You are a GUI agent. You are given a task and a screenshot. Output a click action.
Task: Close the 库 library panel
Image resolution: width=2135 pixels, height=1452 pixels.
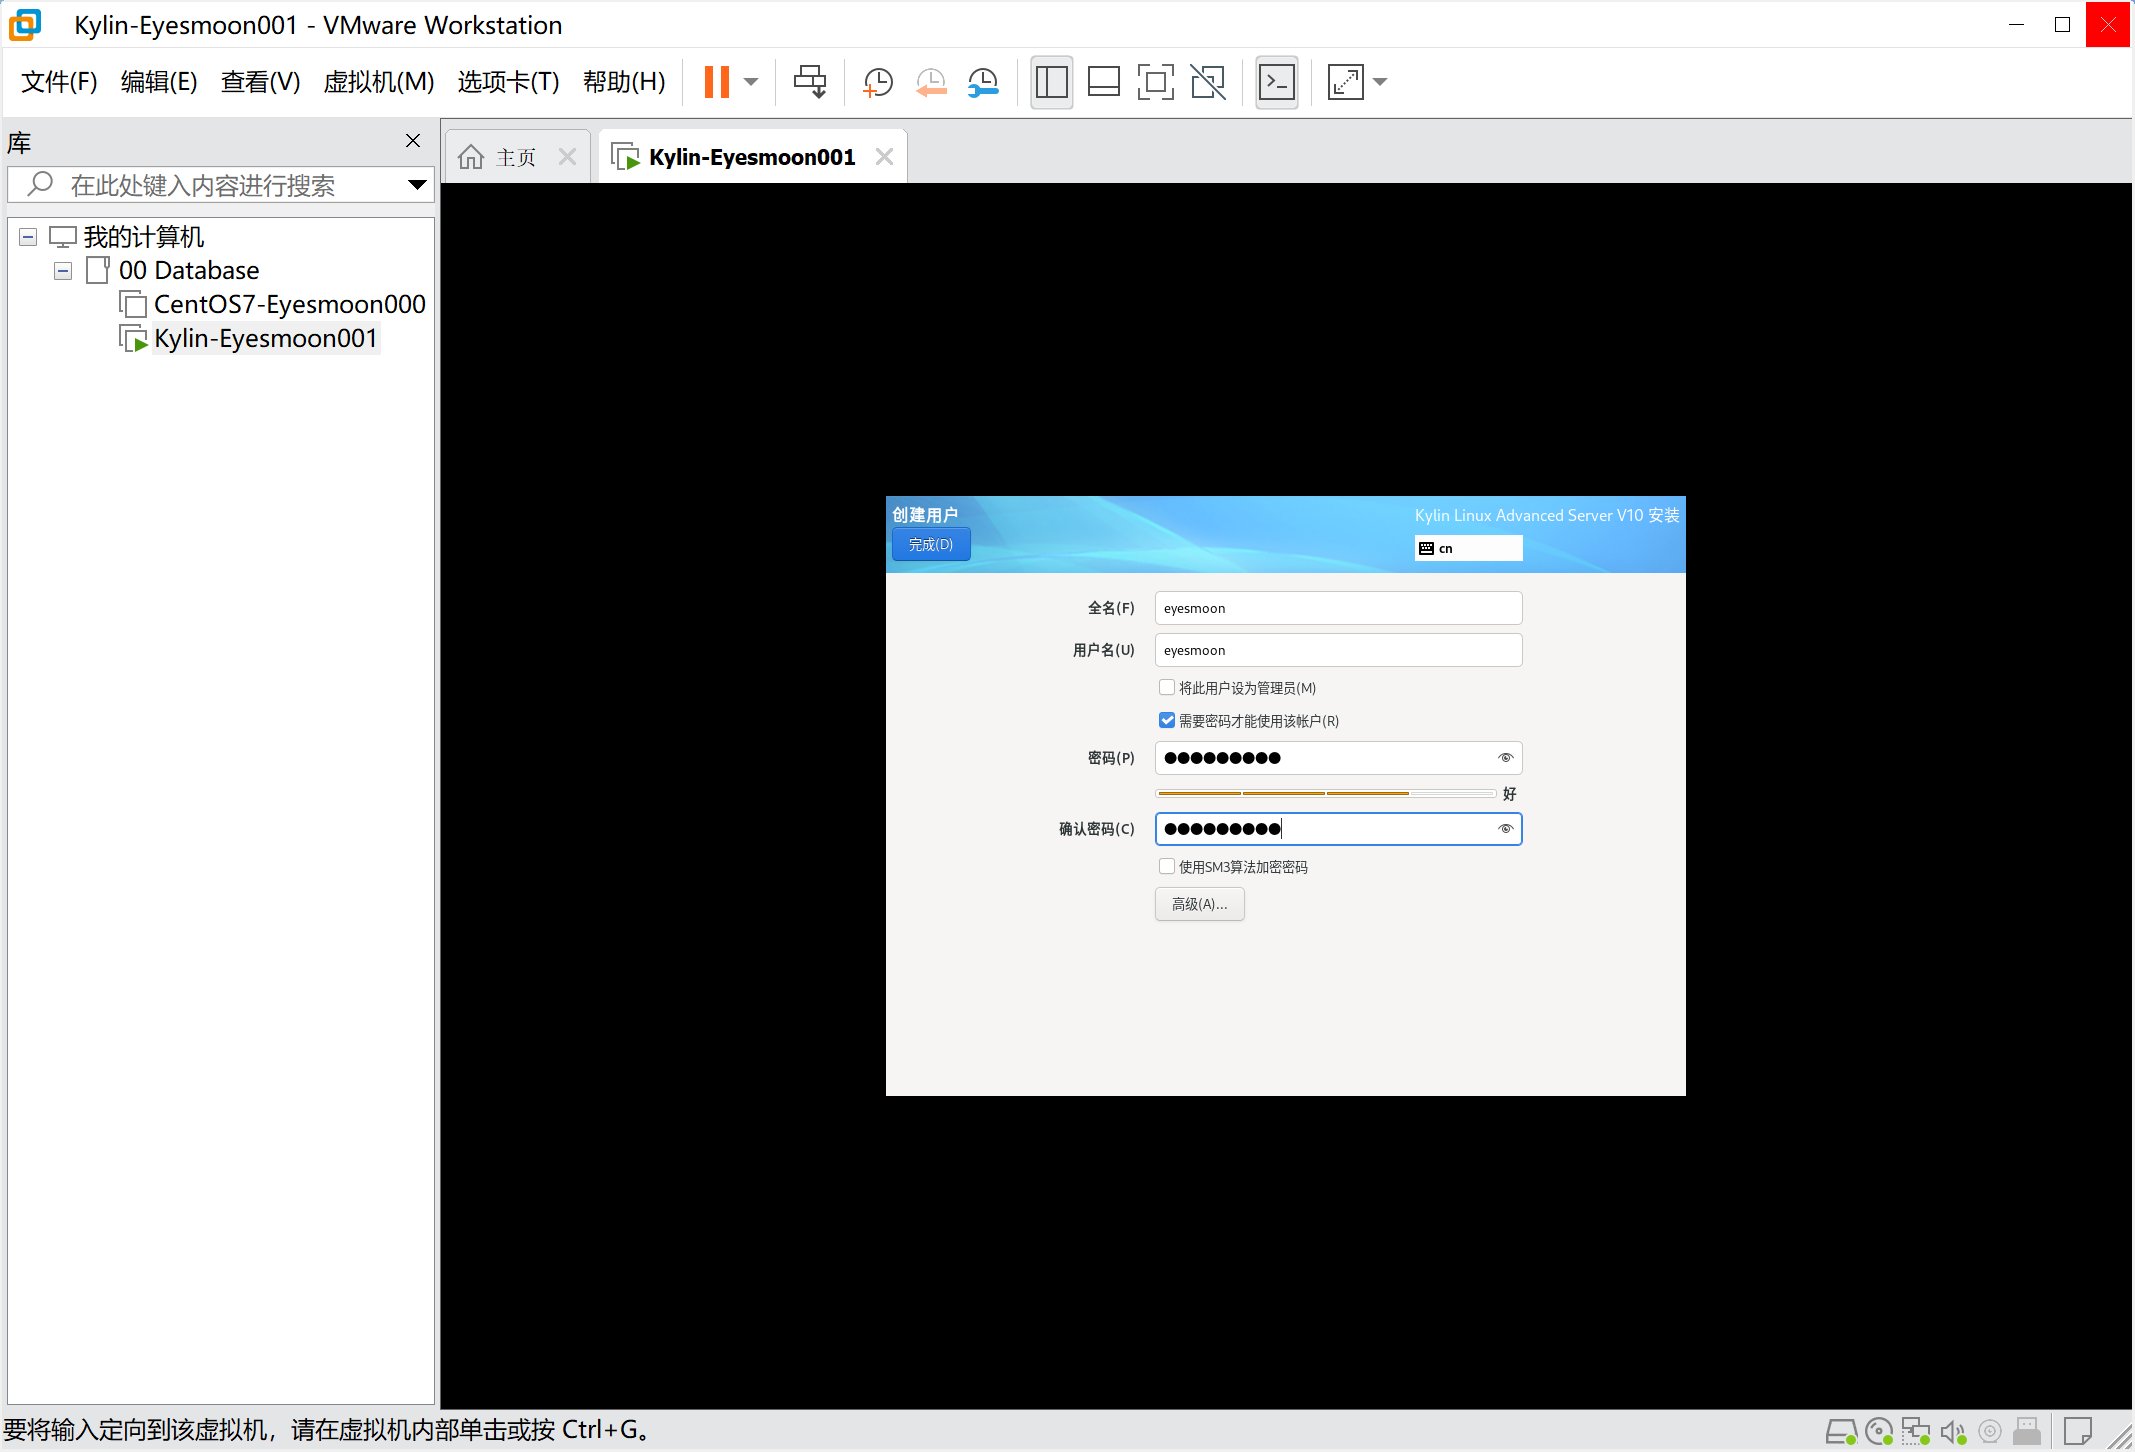tap(413, 141)
